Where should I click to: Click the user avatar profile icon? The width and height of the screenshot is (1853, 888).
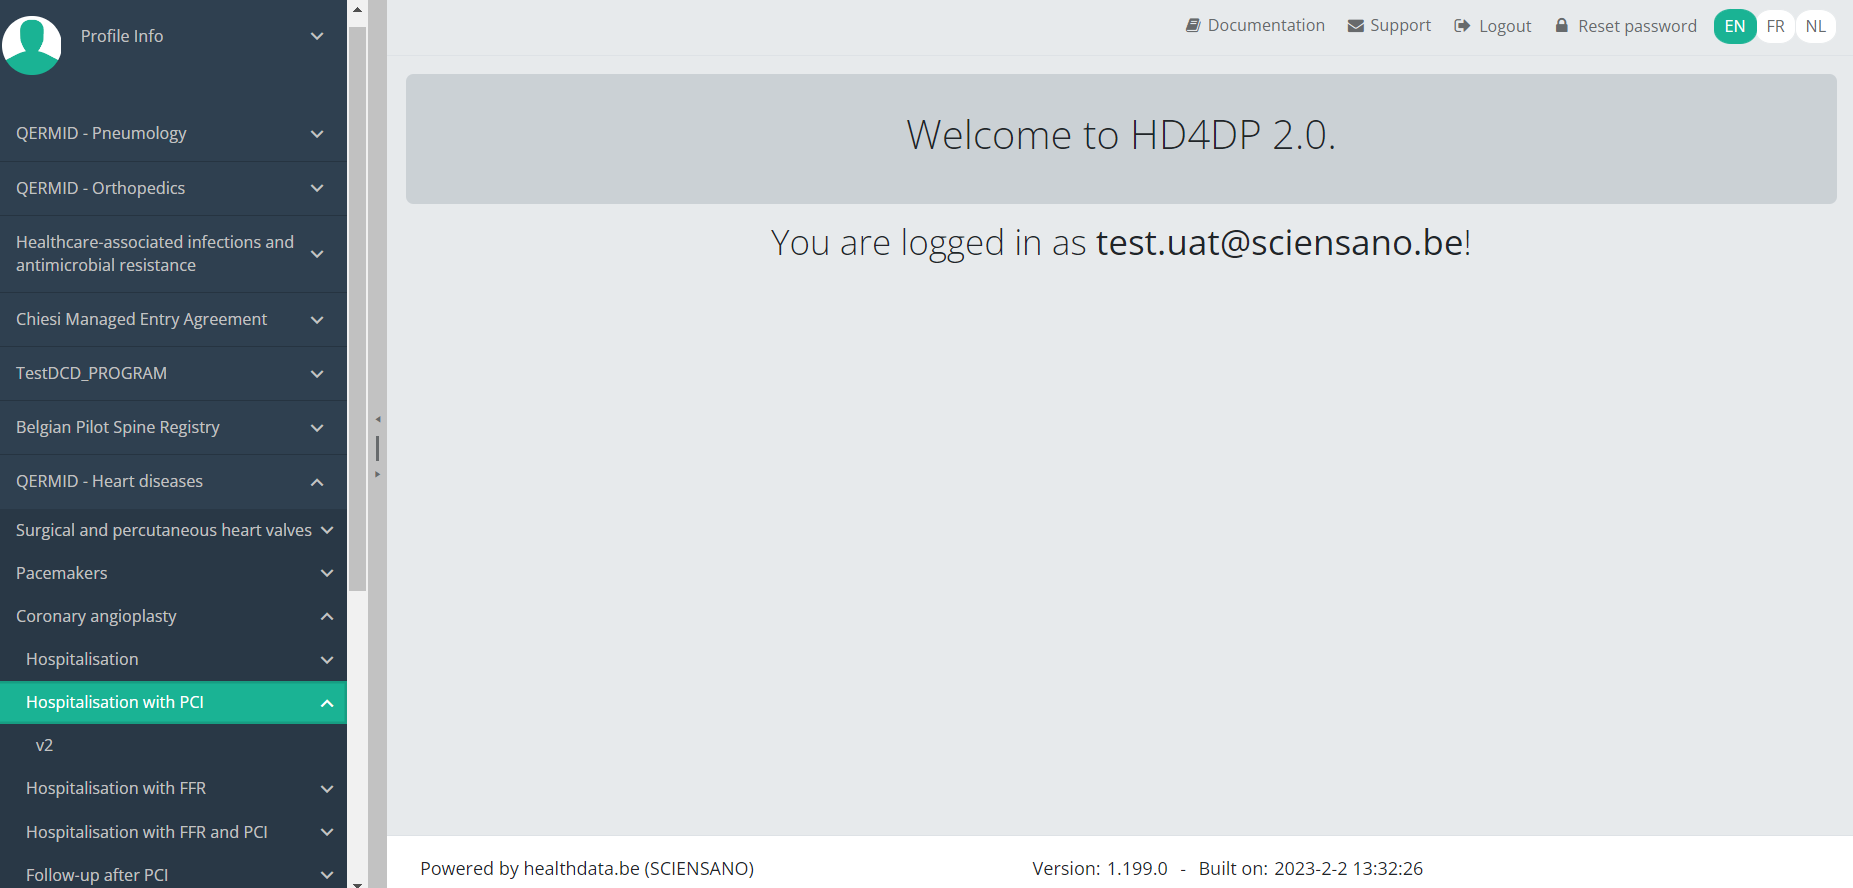coord(32,44)
